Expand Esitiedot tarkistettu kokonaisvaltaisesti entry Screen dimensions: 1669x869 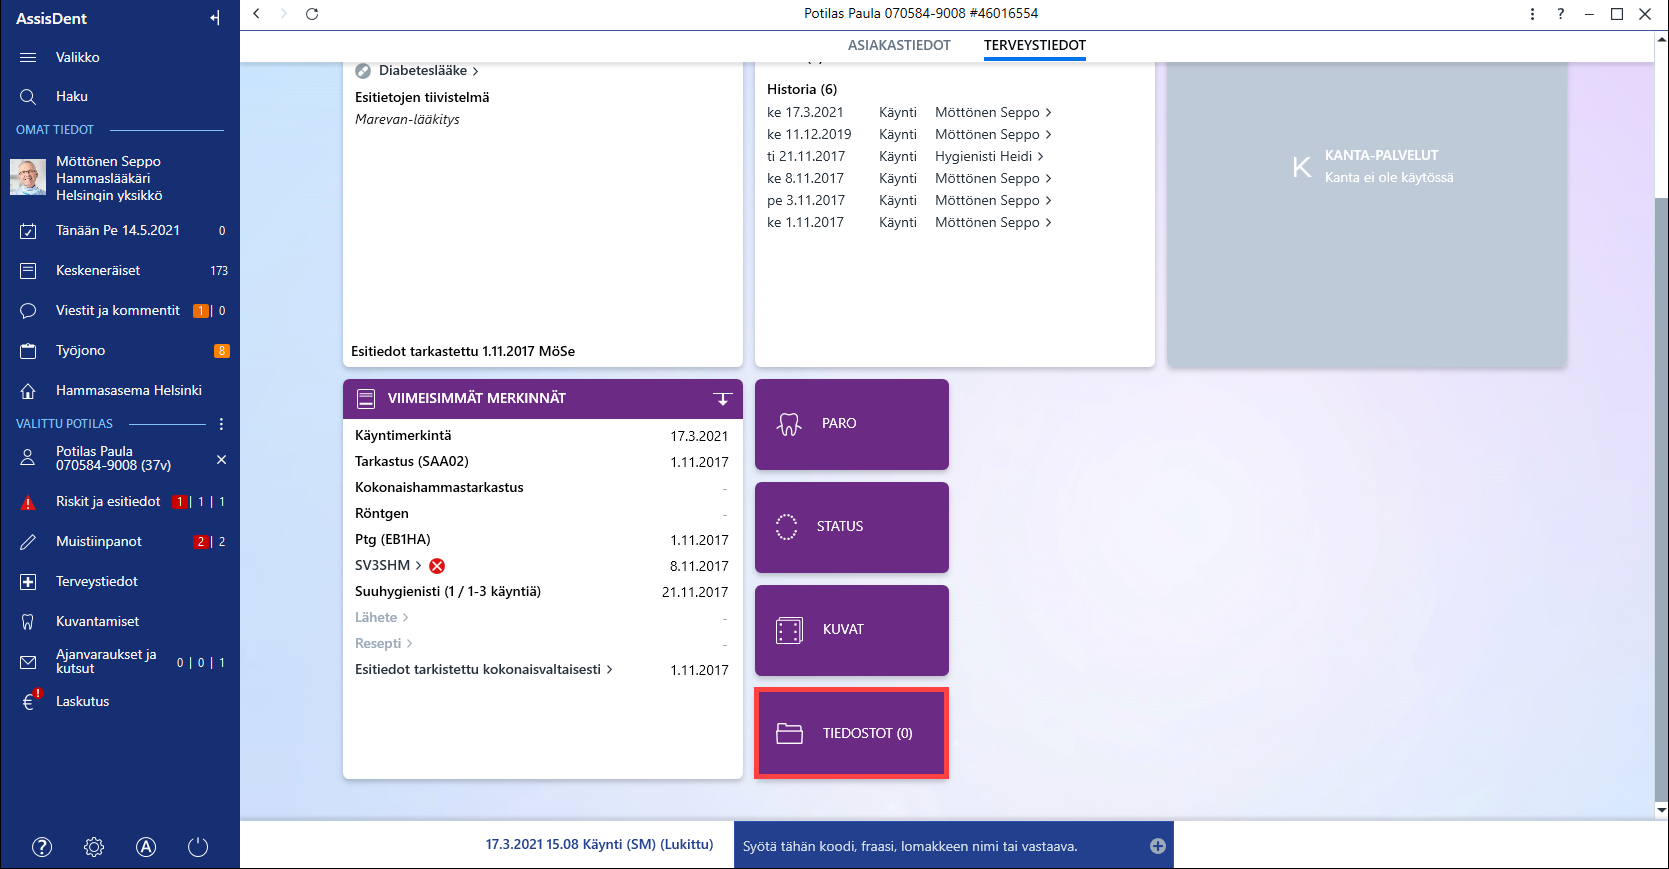(484, 669)
